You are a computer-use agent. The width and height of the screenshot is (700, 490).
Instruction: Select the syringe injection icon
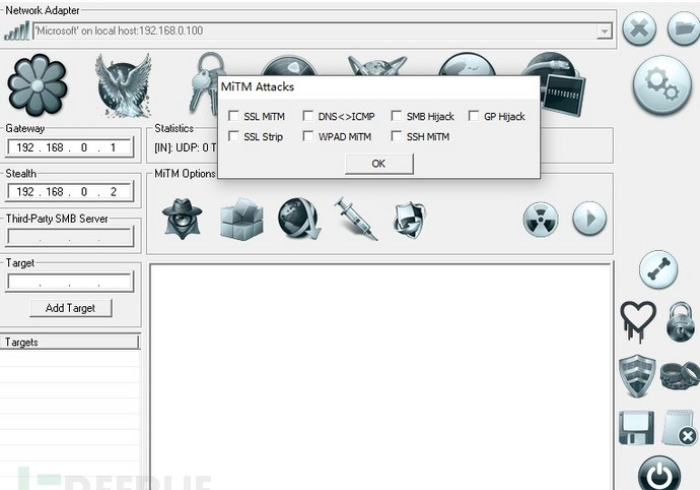[x=355, y=218]
